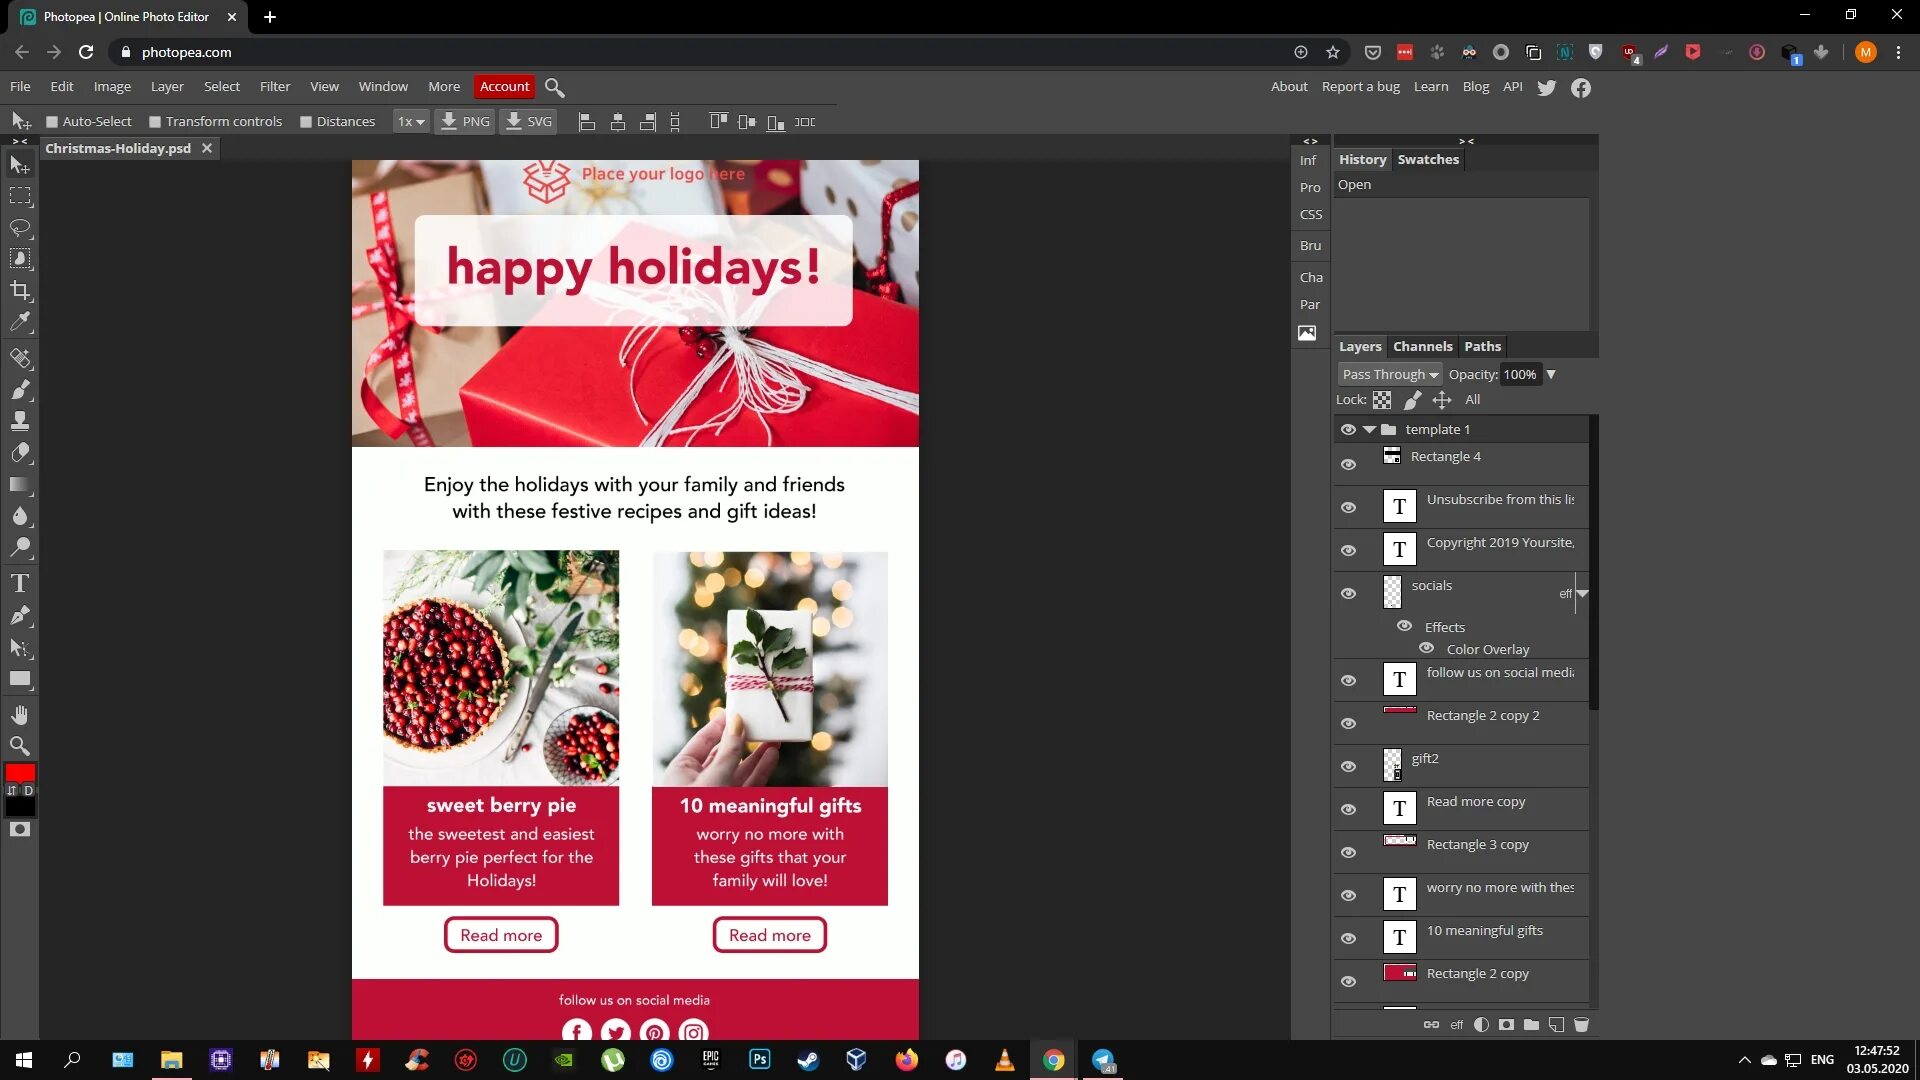
Task: Collapse the template 1 folder
Action: click(x=1369, y=430)
